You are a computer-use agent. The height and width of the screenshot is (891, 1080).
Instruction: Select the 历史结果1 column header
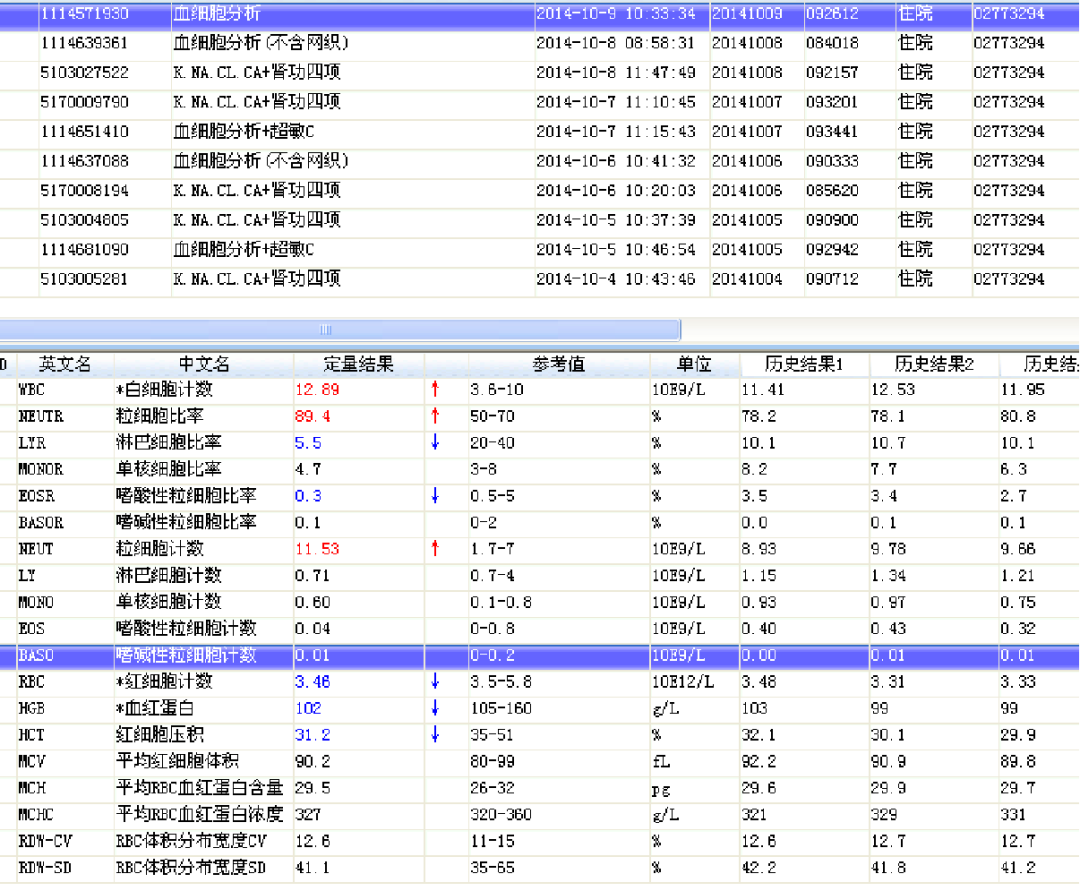pos(804,364)
